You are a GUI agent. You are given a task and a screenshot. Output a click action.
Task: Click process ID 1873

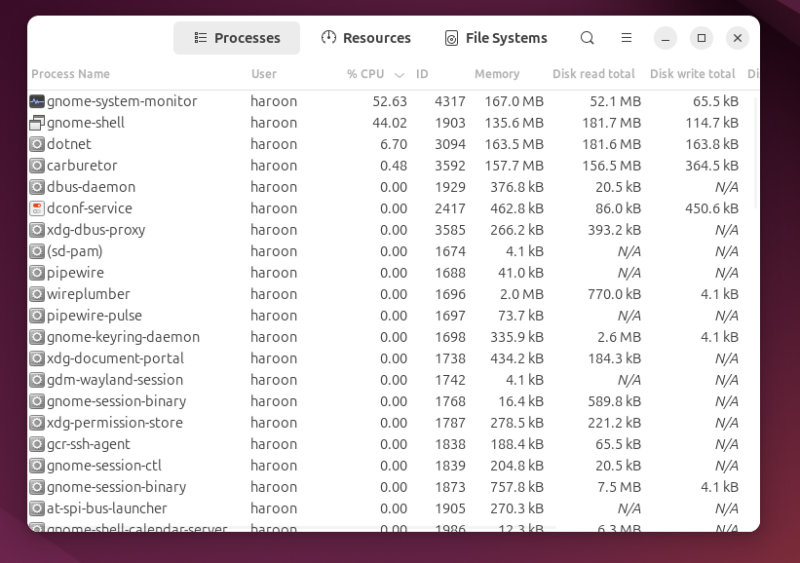(450, 487)
